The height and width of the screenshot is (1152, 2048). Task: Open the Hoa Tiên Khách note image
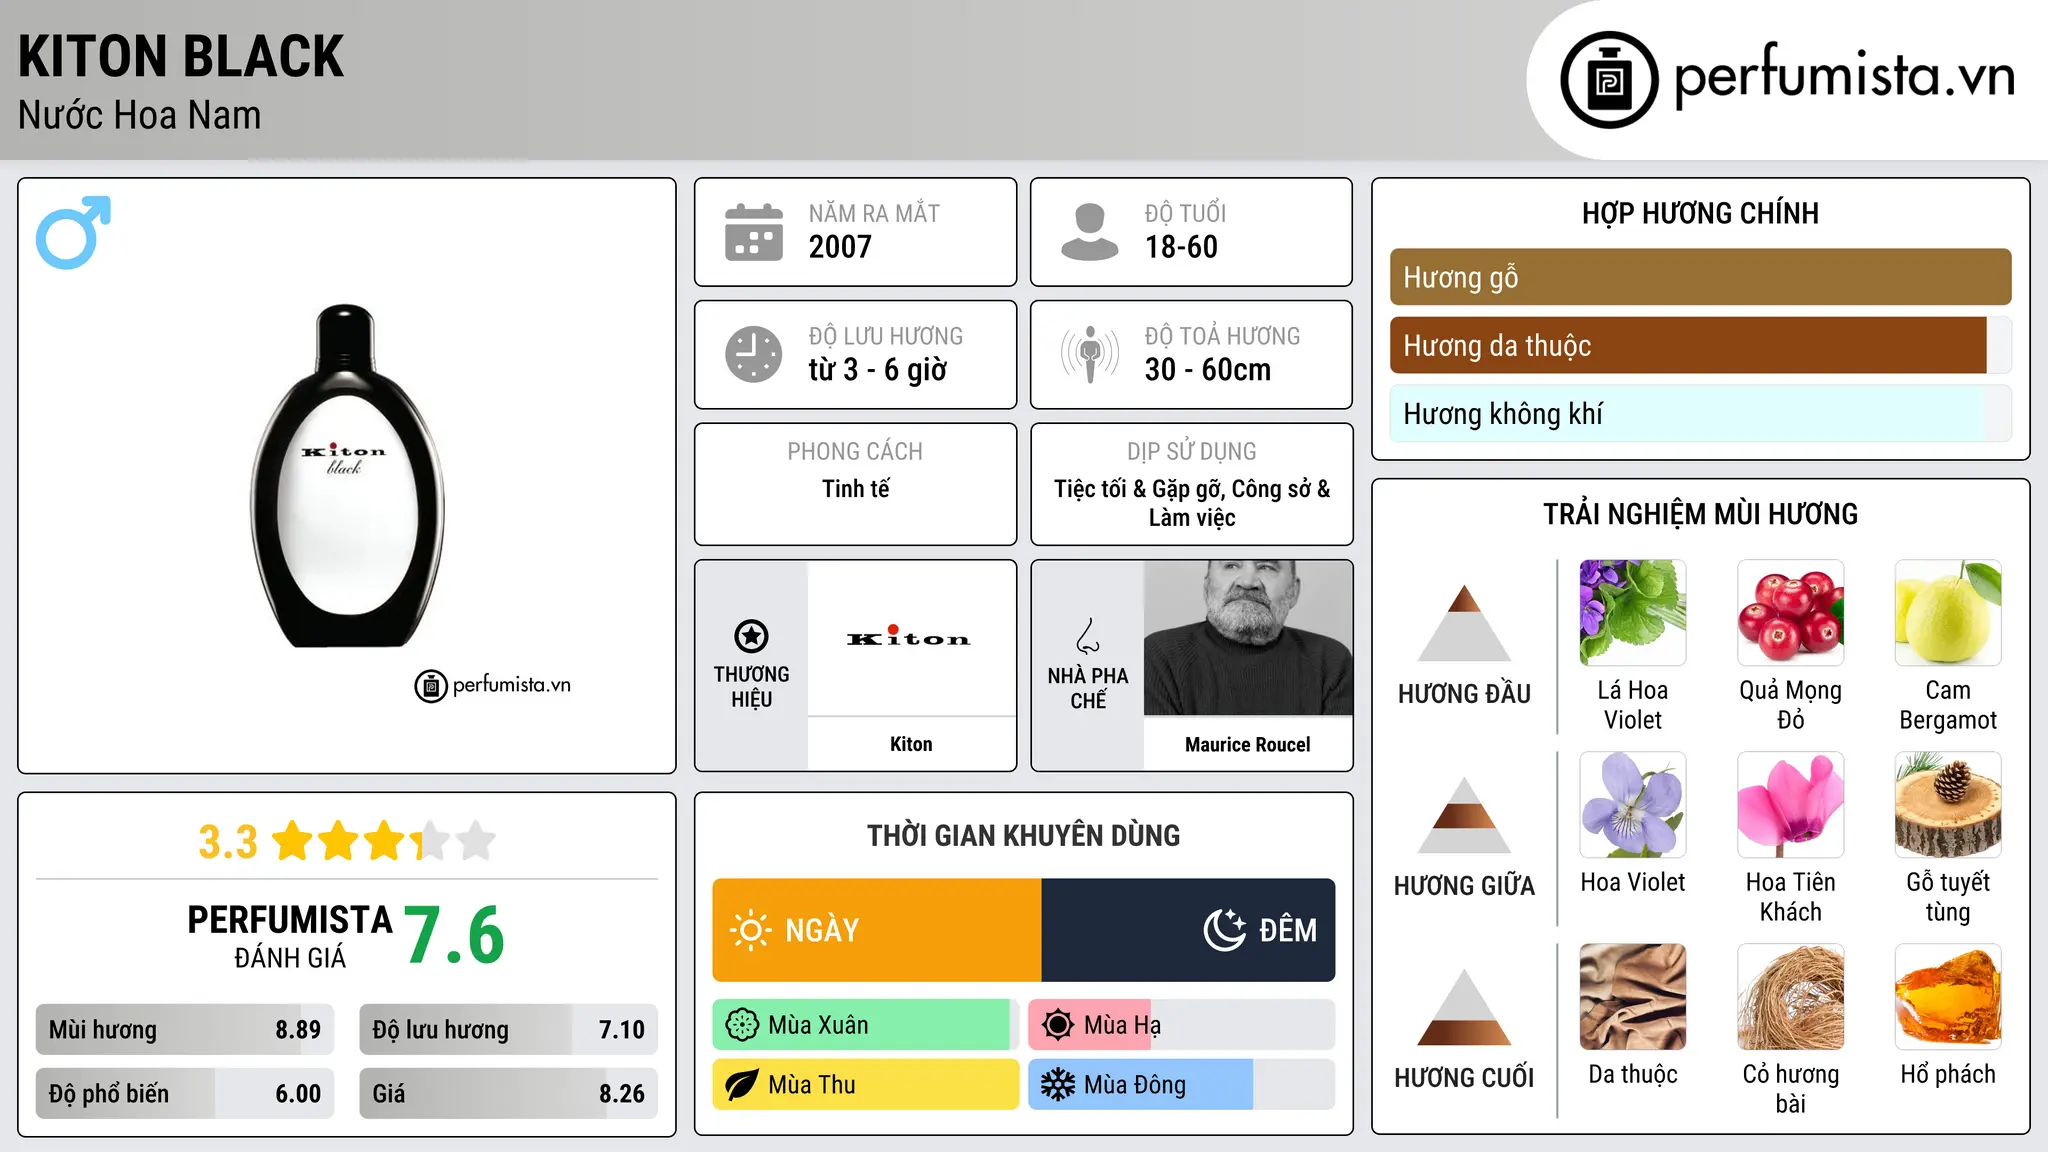(x=1790, y=805)
